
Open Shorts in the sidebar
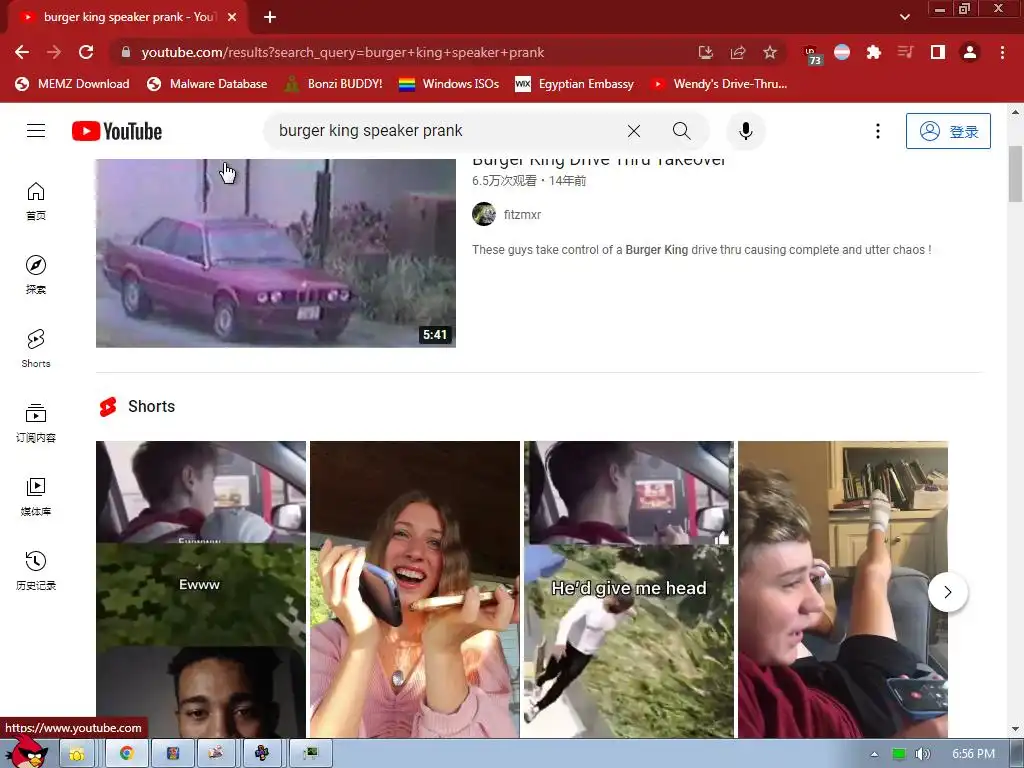[x=36, y=349]
